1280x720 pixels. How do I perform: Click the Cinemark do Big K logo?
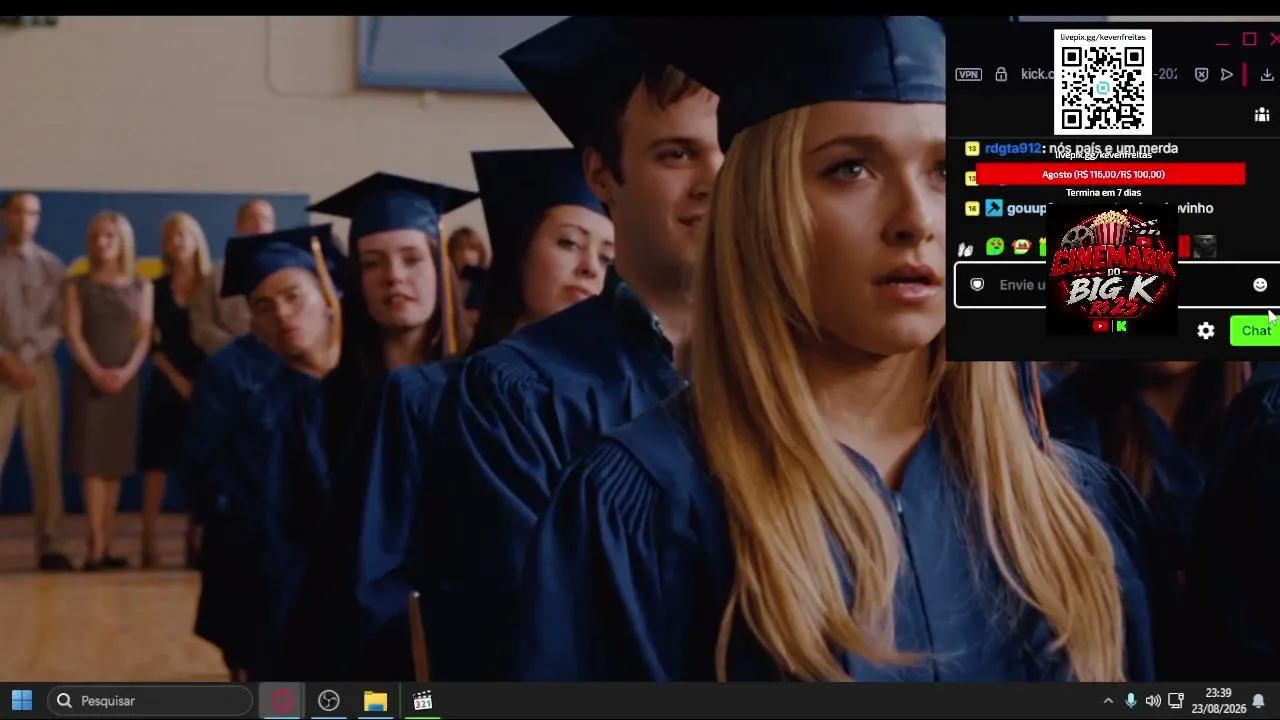coord(1112,270)
